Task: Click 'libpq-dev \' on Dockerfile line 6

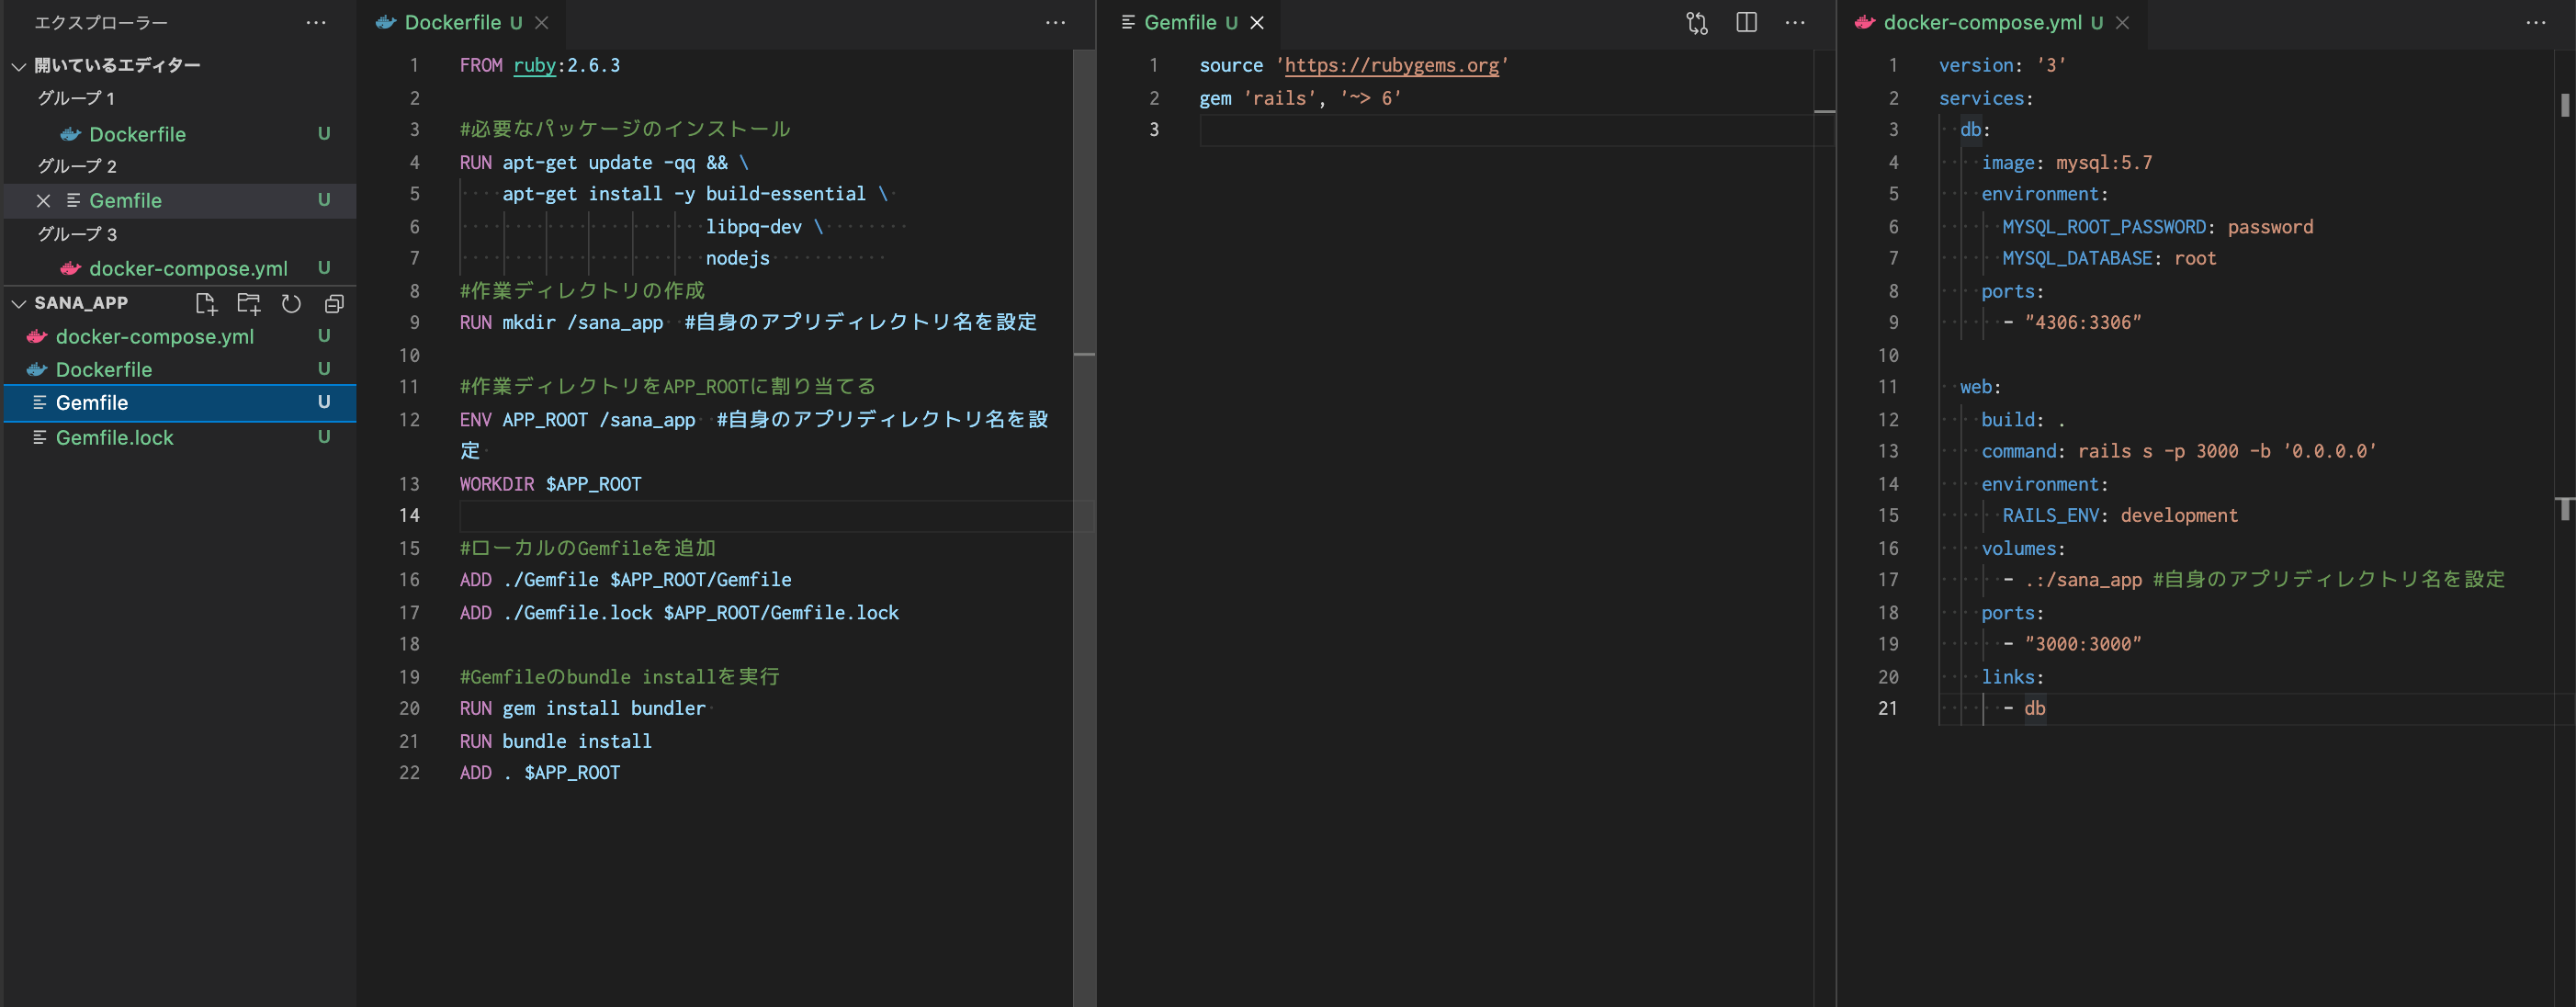Action: point(764,227)
